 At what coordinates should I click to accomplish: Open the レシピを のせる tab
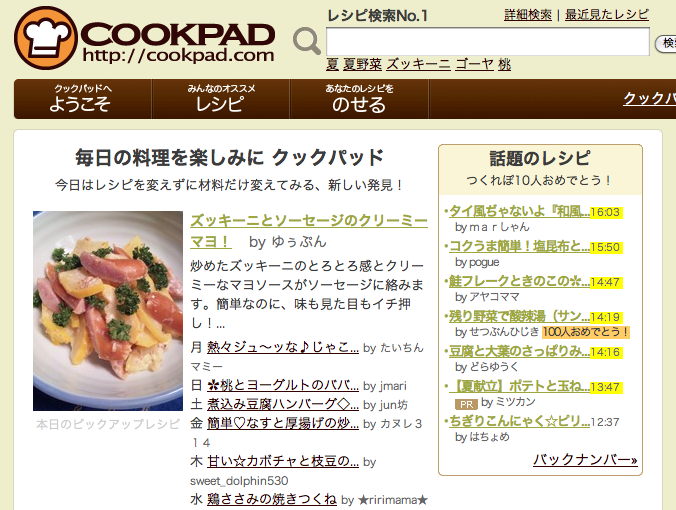pos(359,99)
